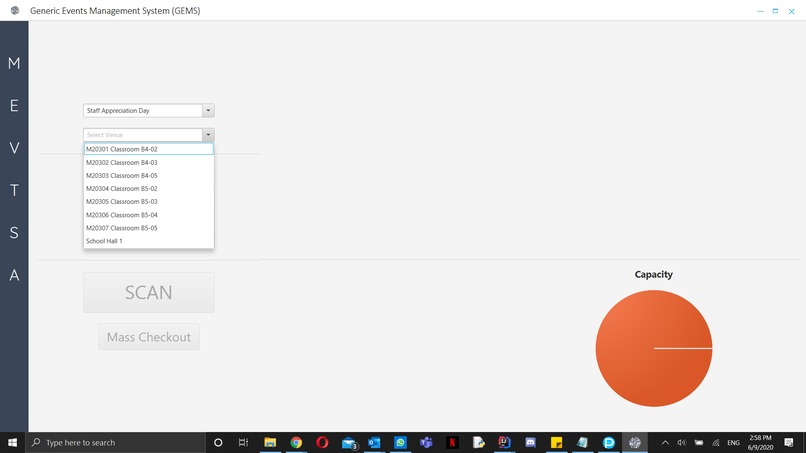Open Microsoft Teams from taskbar
806x453 pixels.
pos(426,442)
